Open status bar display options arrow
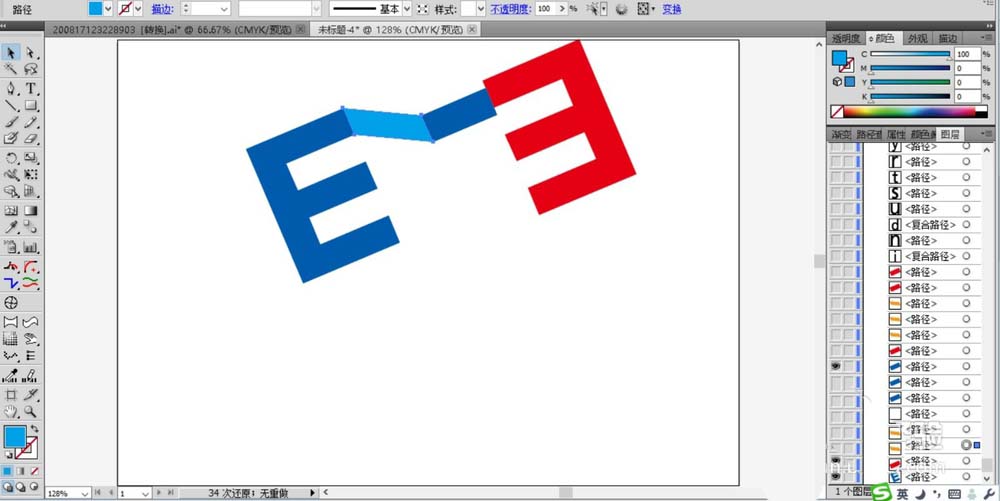 [312, 493]
